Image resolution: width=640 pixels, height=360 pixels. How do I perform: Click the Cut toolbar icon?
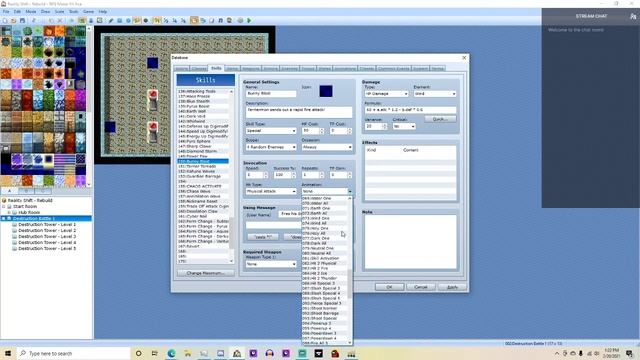34,20
